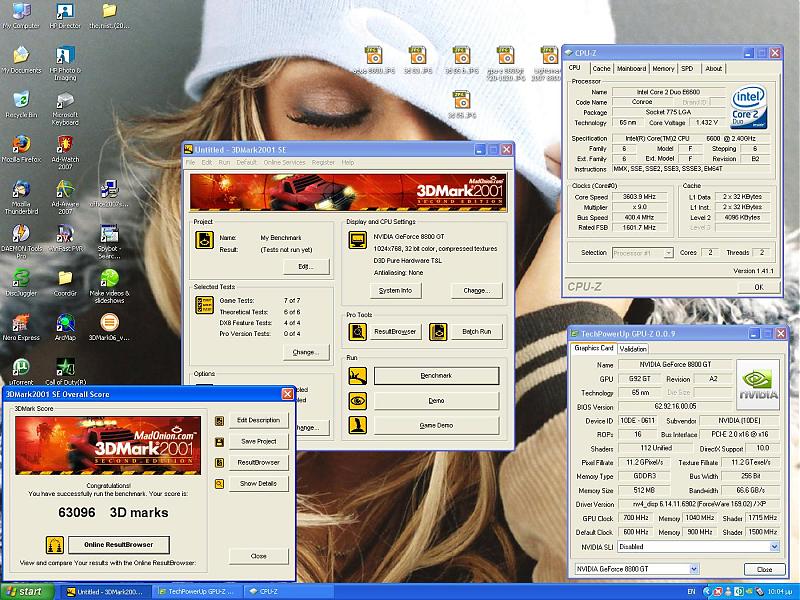Open Make videos & slideshows icon

click(109, 286)
